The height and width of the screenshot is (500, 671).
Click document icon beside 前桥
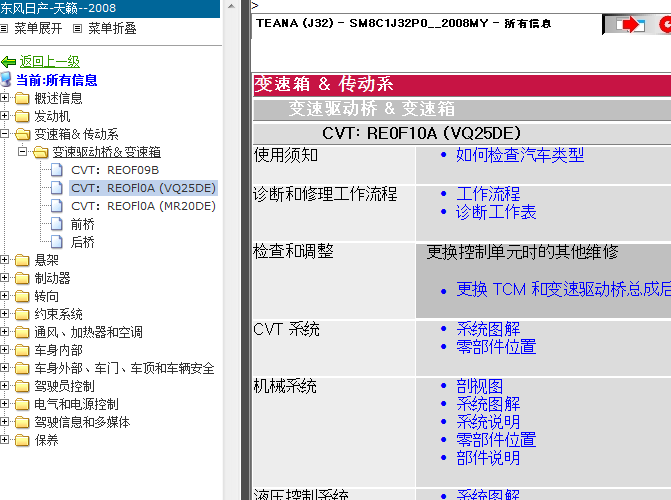[56, 224]
